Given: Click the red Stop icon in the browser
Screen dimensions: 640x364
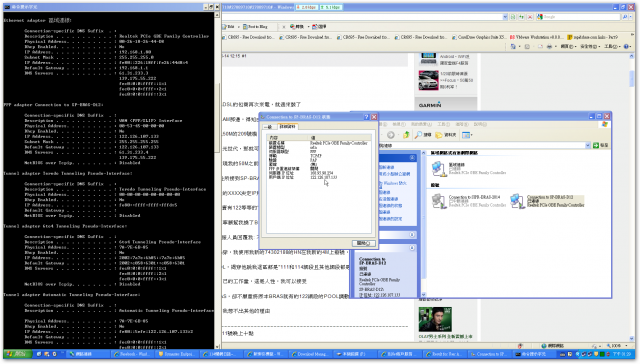Looking at the screenshot, I should click(530, 17).
